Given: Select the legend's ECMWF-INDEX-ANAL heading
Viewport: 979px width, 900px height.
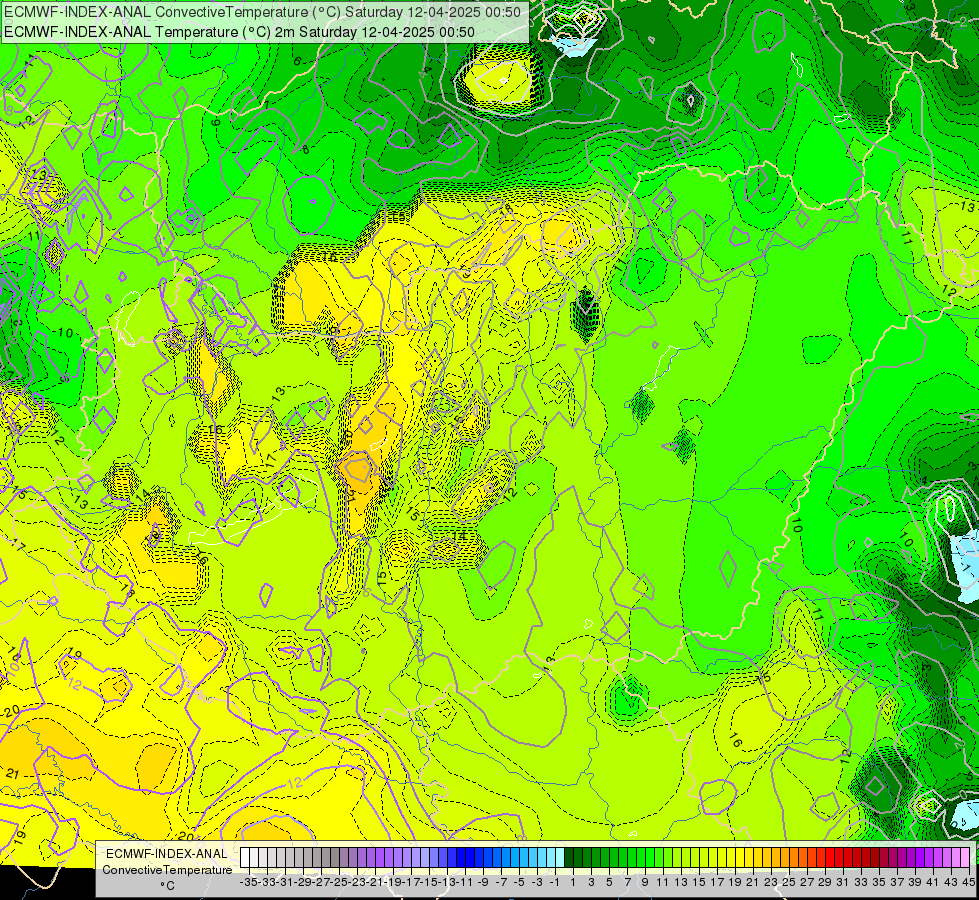Looking at the screenshot, I should (167, 853).
